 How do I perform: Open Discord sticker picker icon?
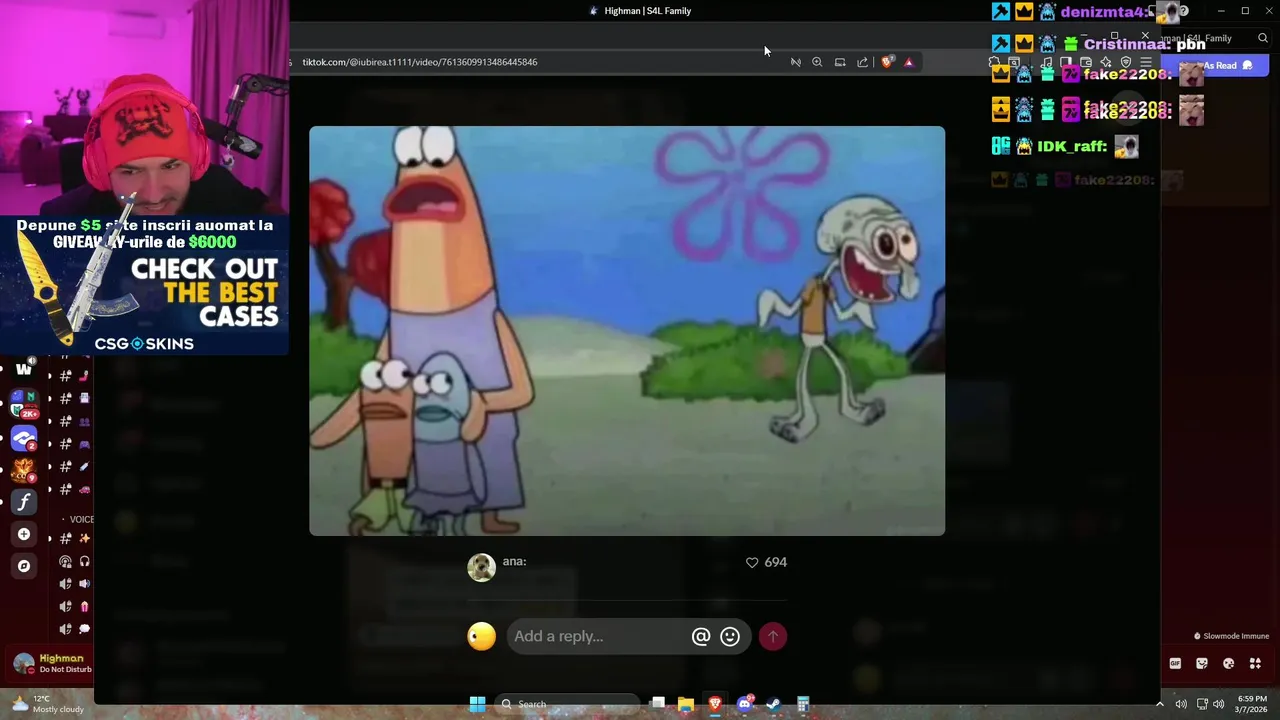[1202, 663]
